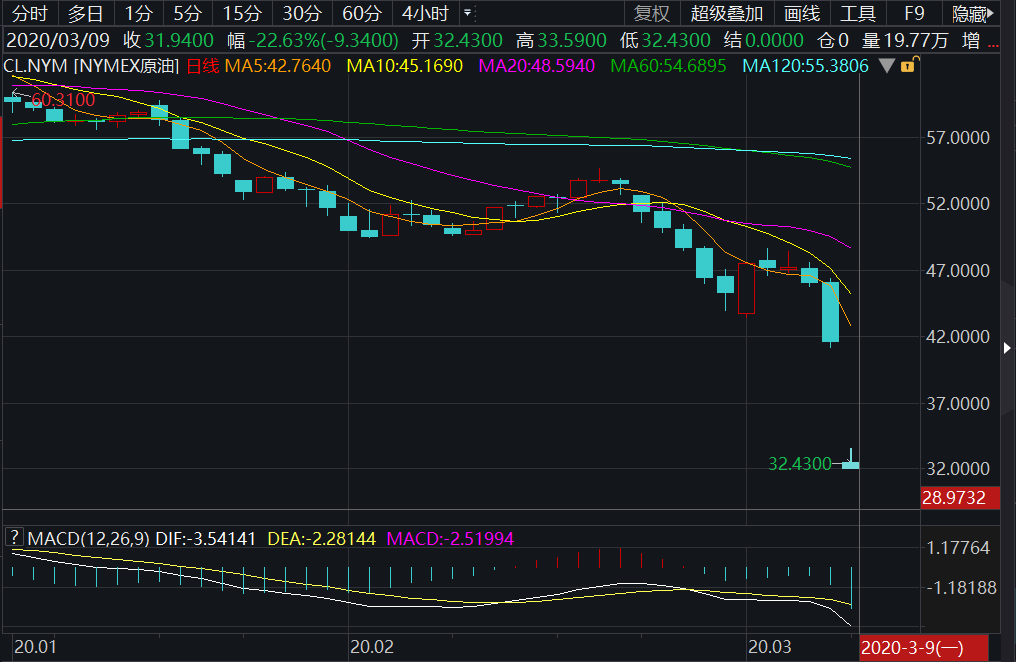This screenshot has height=662, width=1016.
Task: Click the 复权 adjustment button
Action: [652, 13]
